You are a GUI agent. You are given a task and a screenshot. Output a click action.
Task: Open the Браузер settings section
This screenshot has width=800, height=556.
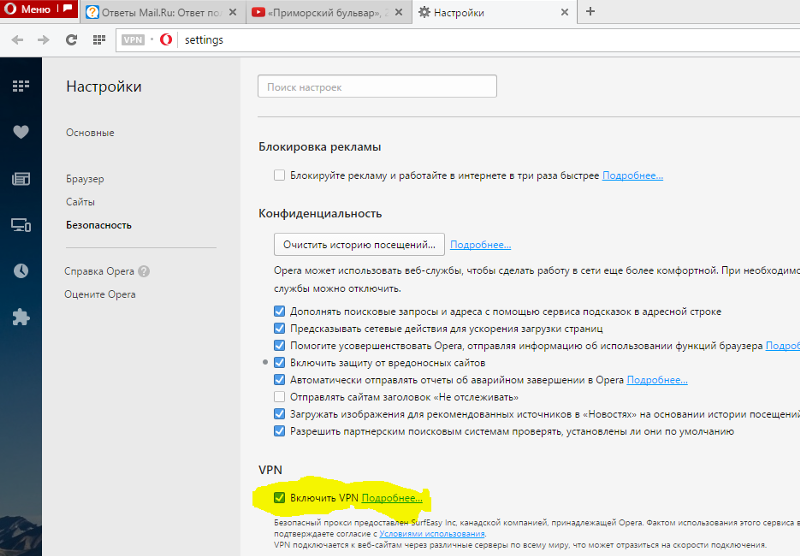click(x=85, y=179)
